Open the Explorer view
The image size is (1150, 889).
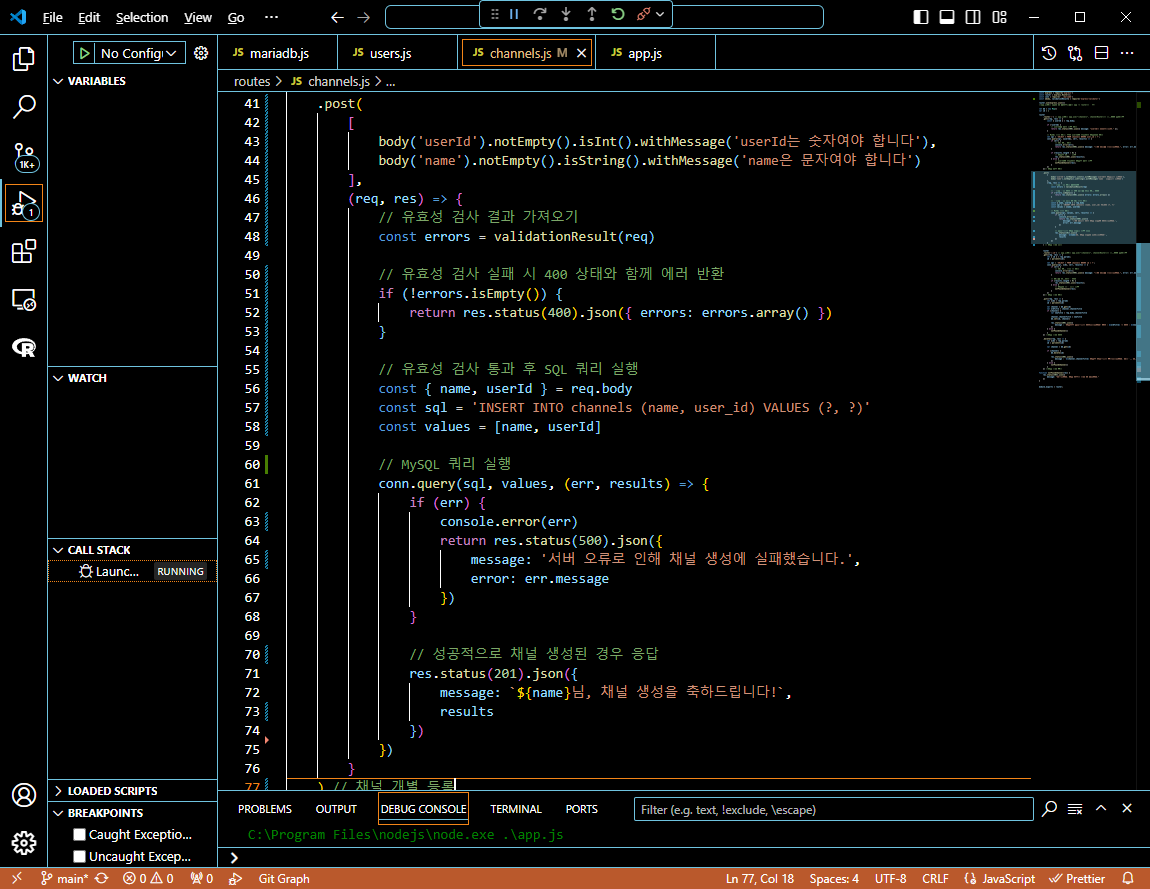pyautogui.click(x=23, y=59)
